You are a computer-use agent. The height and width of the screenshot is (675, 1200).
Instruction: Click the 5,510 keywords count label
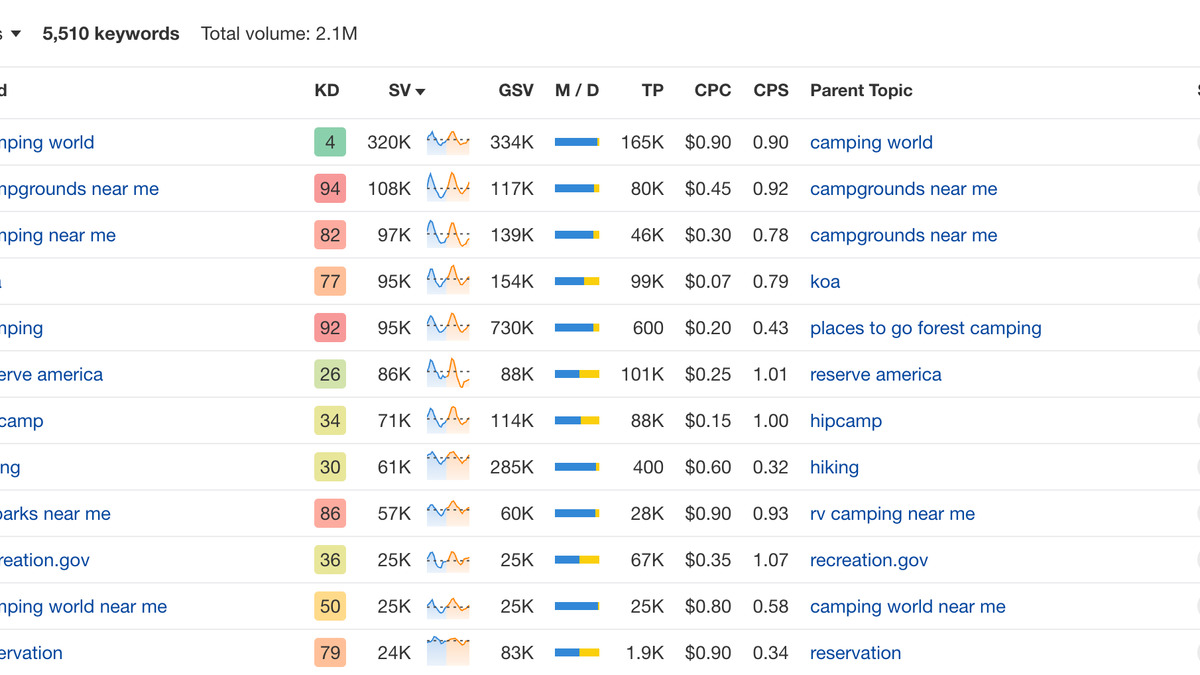pos(110,33)
